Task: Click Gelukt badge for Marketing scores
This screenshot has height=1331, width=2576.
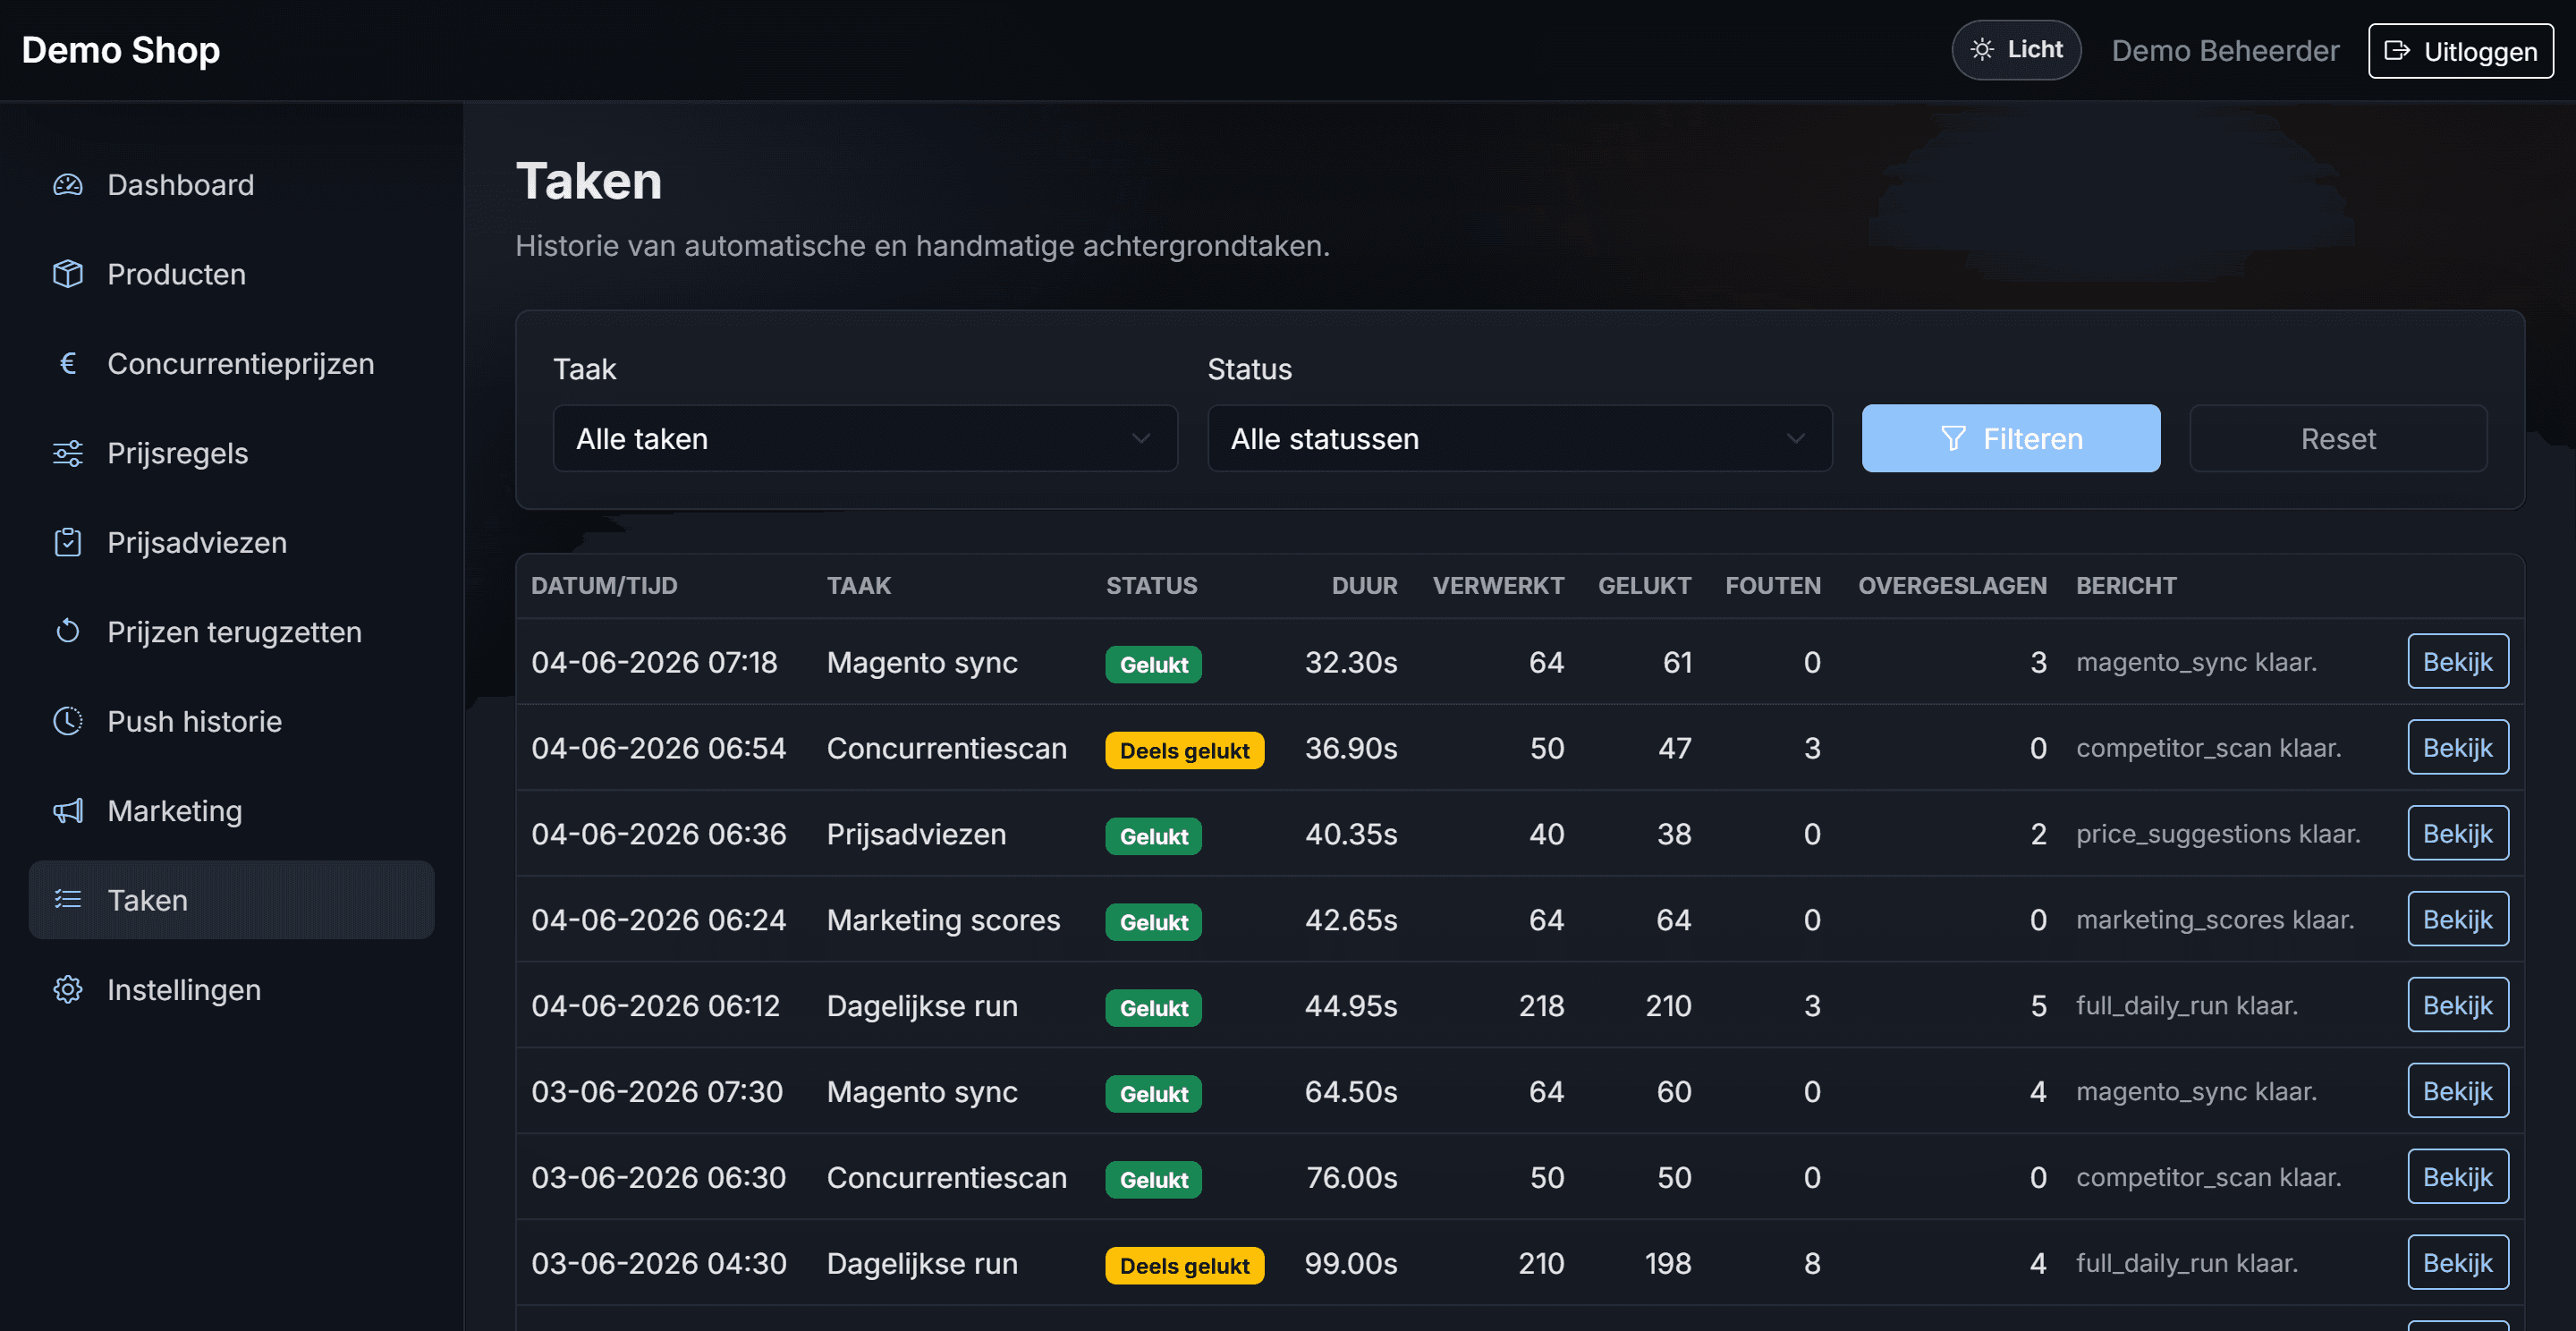Action: pos(1153,922)
